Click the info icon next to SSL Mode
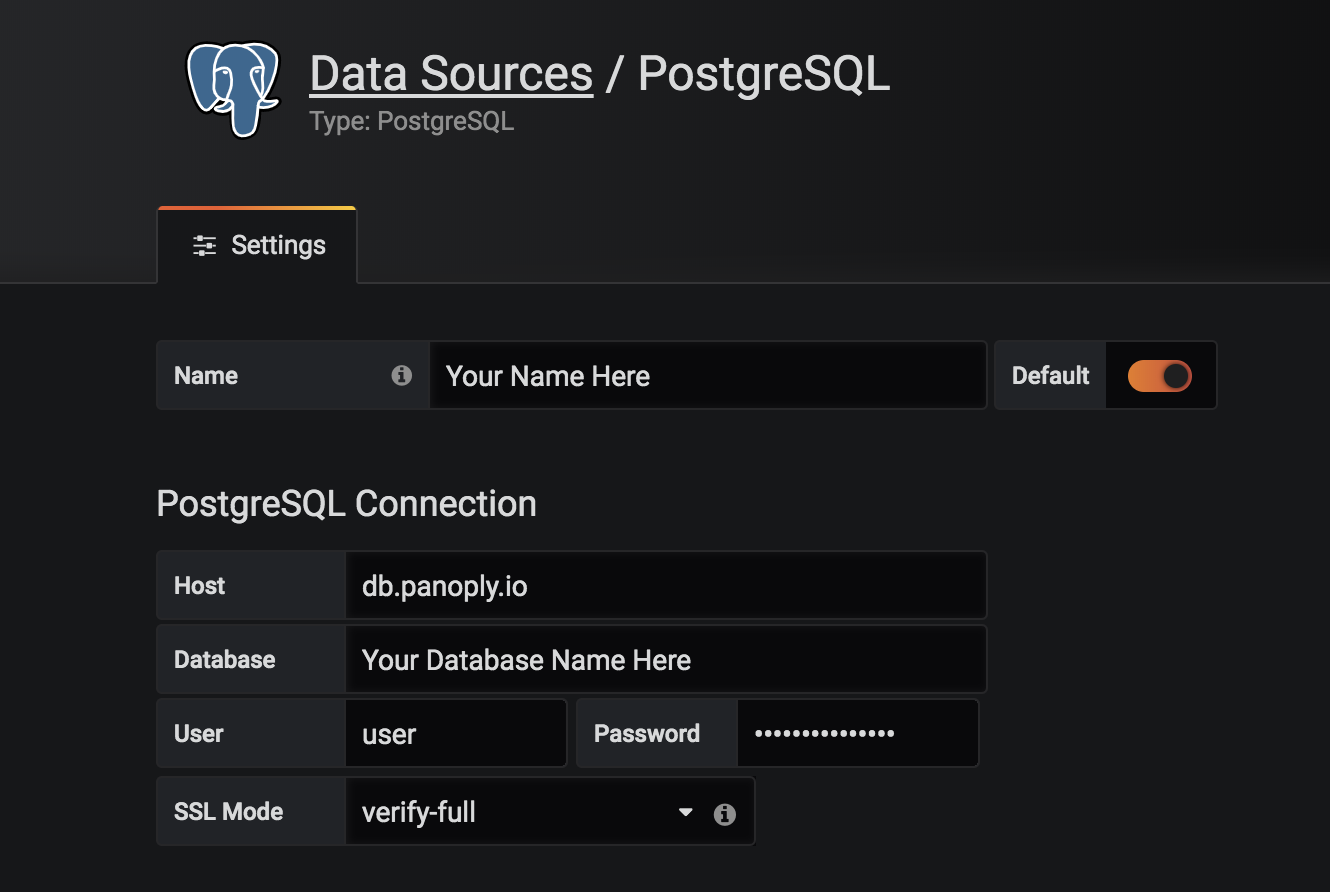 coord(725,814)
